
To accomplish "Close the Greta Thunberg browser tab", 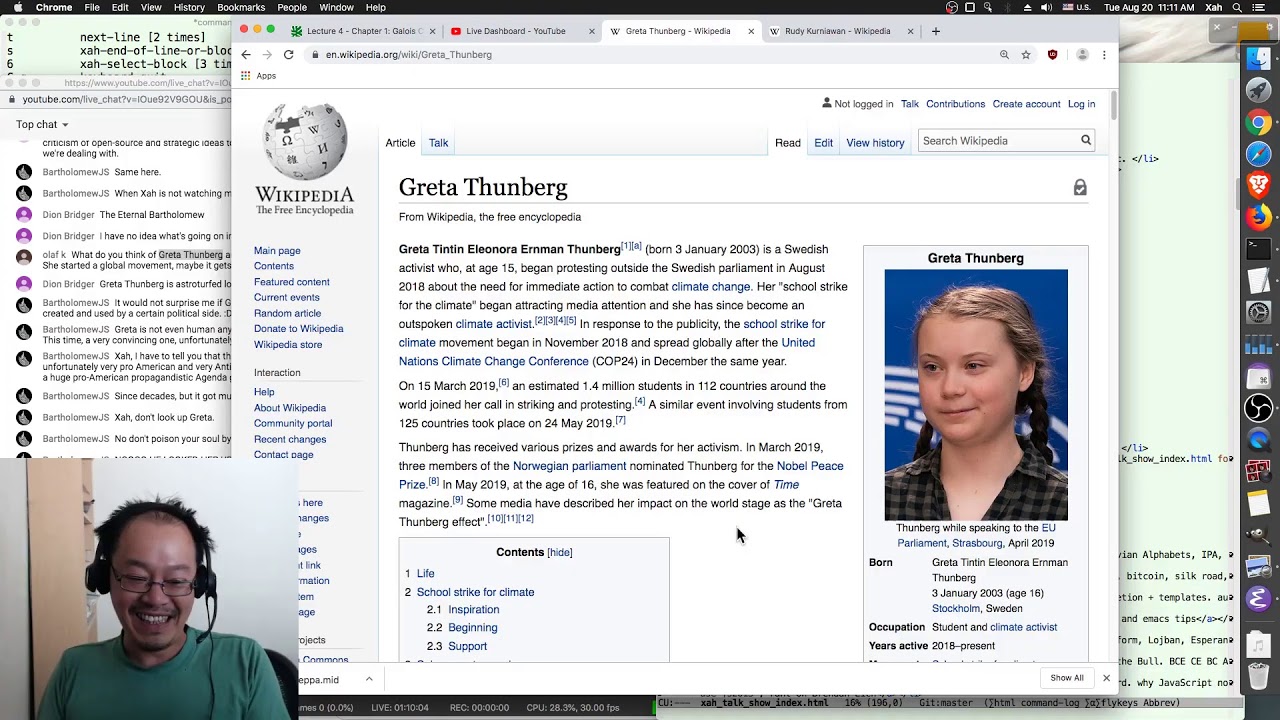I will tap(751, 31).
